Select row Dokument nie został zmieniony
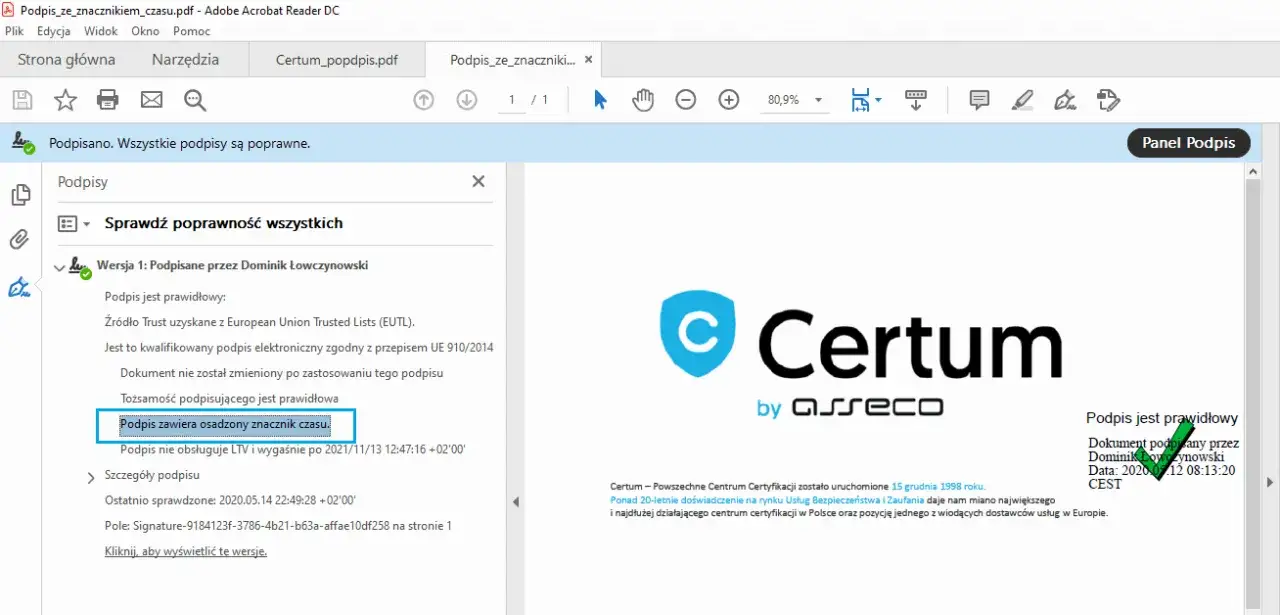Viewport: 1280px width, 615px height. [x=281, y=373]
